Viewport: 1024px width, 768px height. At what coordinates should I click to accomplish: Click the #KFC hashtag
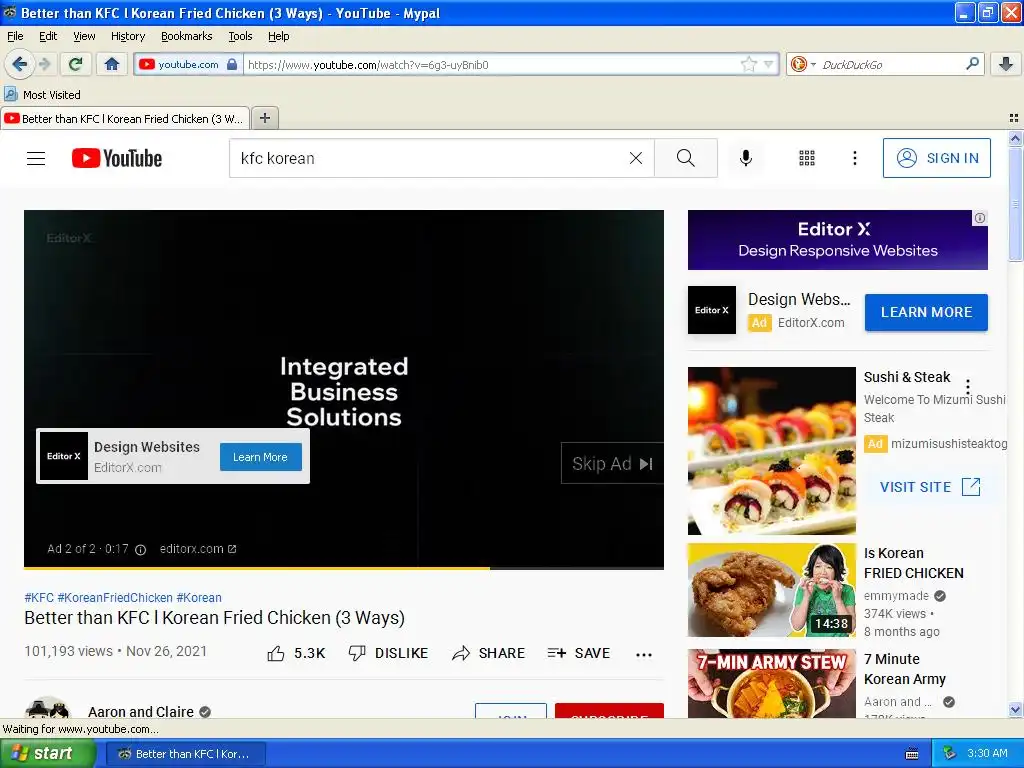pyautogui.click(x=39, y=598)
